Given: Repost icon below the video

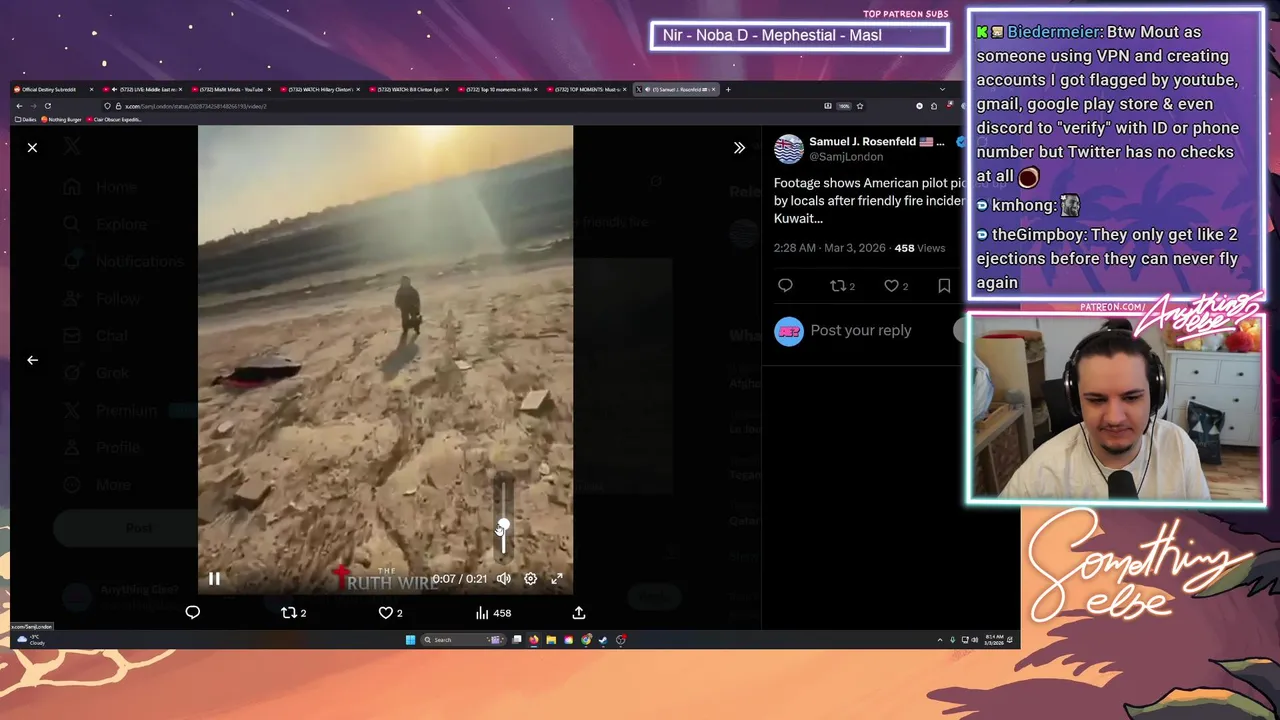Looking at the screenshot, I should pyautogui.click(x=289, y=613).
